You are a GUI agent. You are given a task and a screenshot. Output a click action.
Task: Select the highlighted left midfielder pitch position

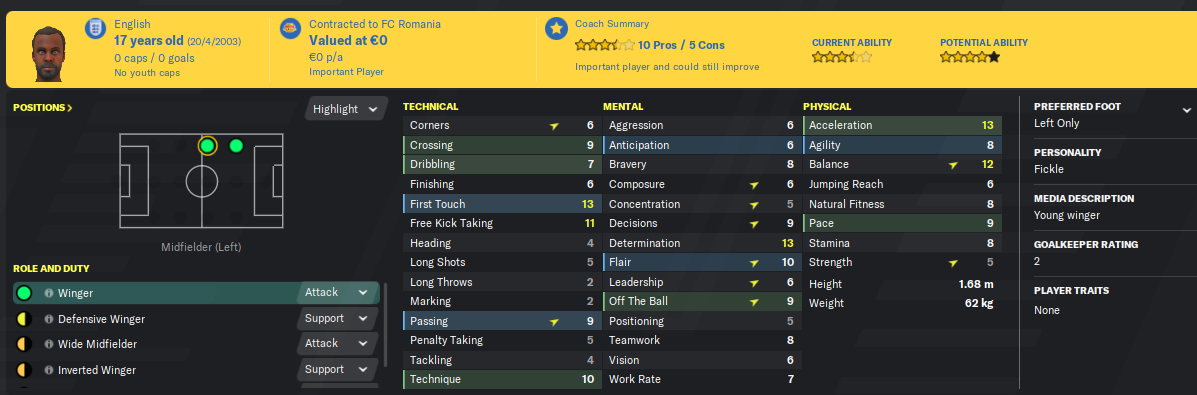coord(207,146)
